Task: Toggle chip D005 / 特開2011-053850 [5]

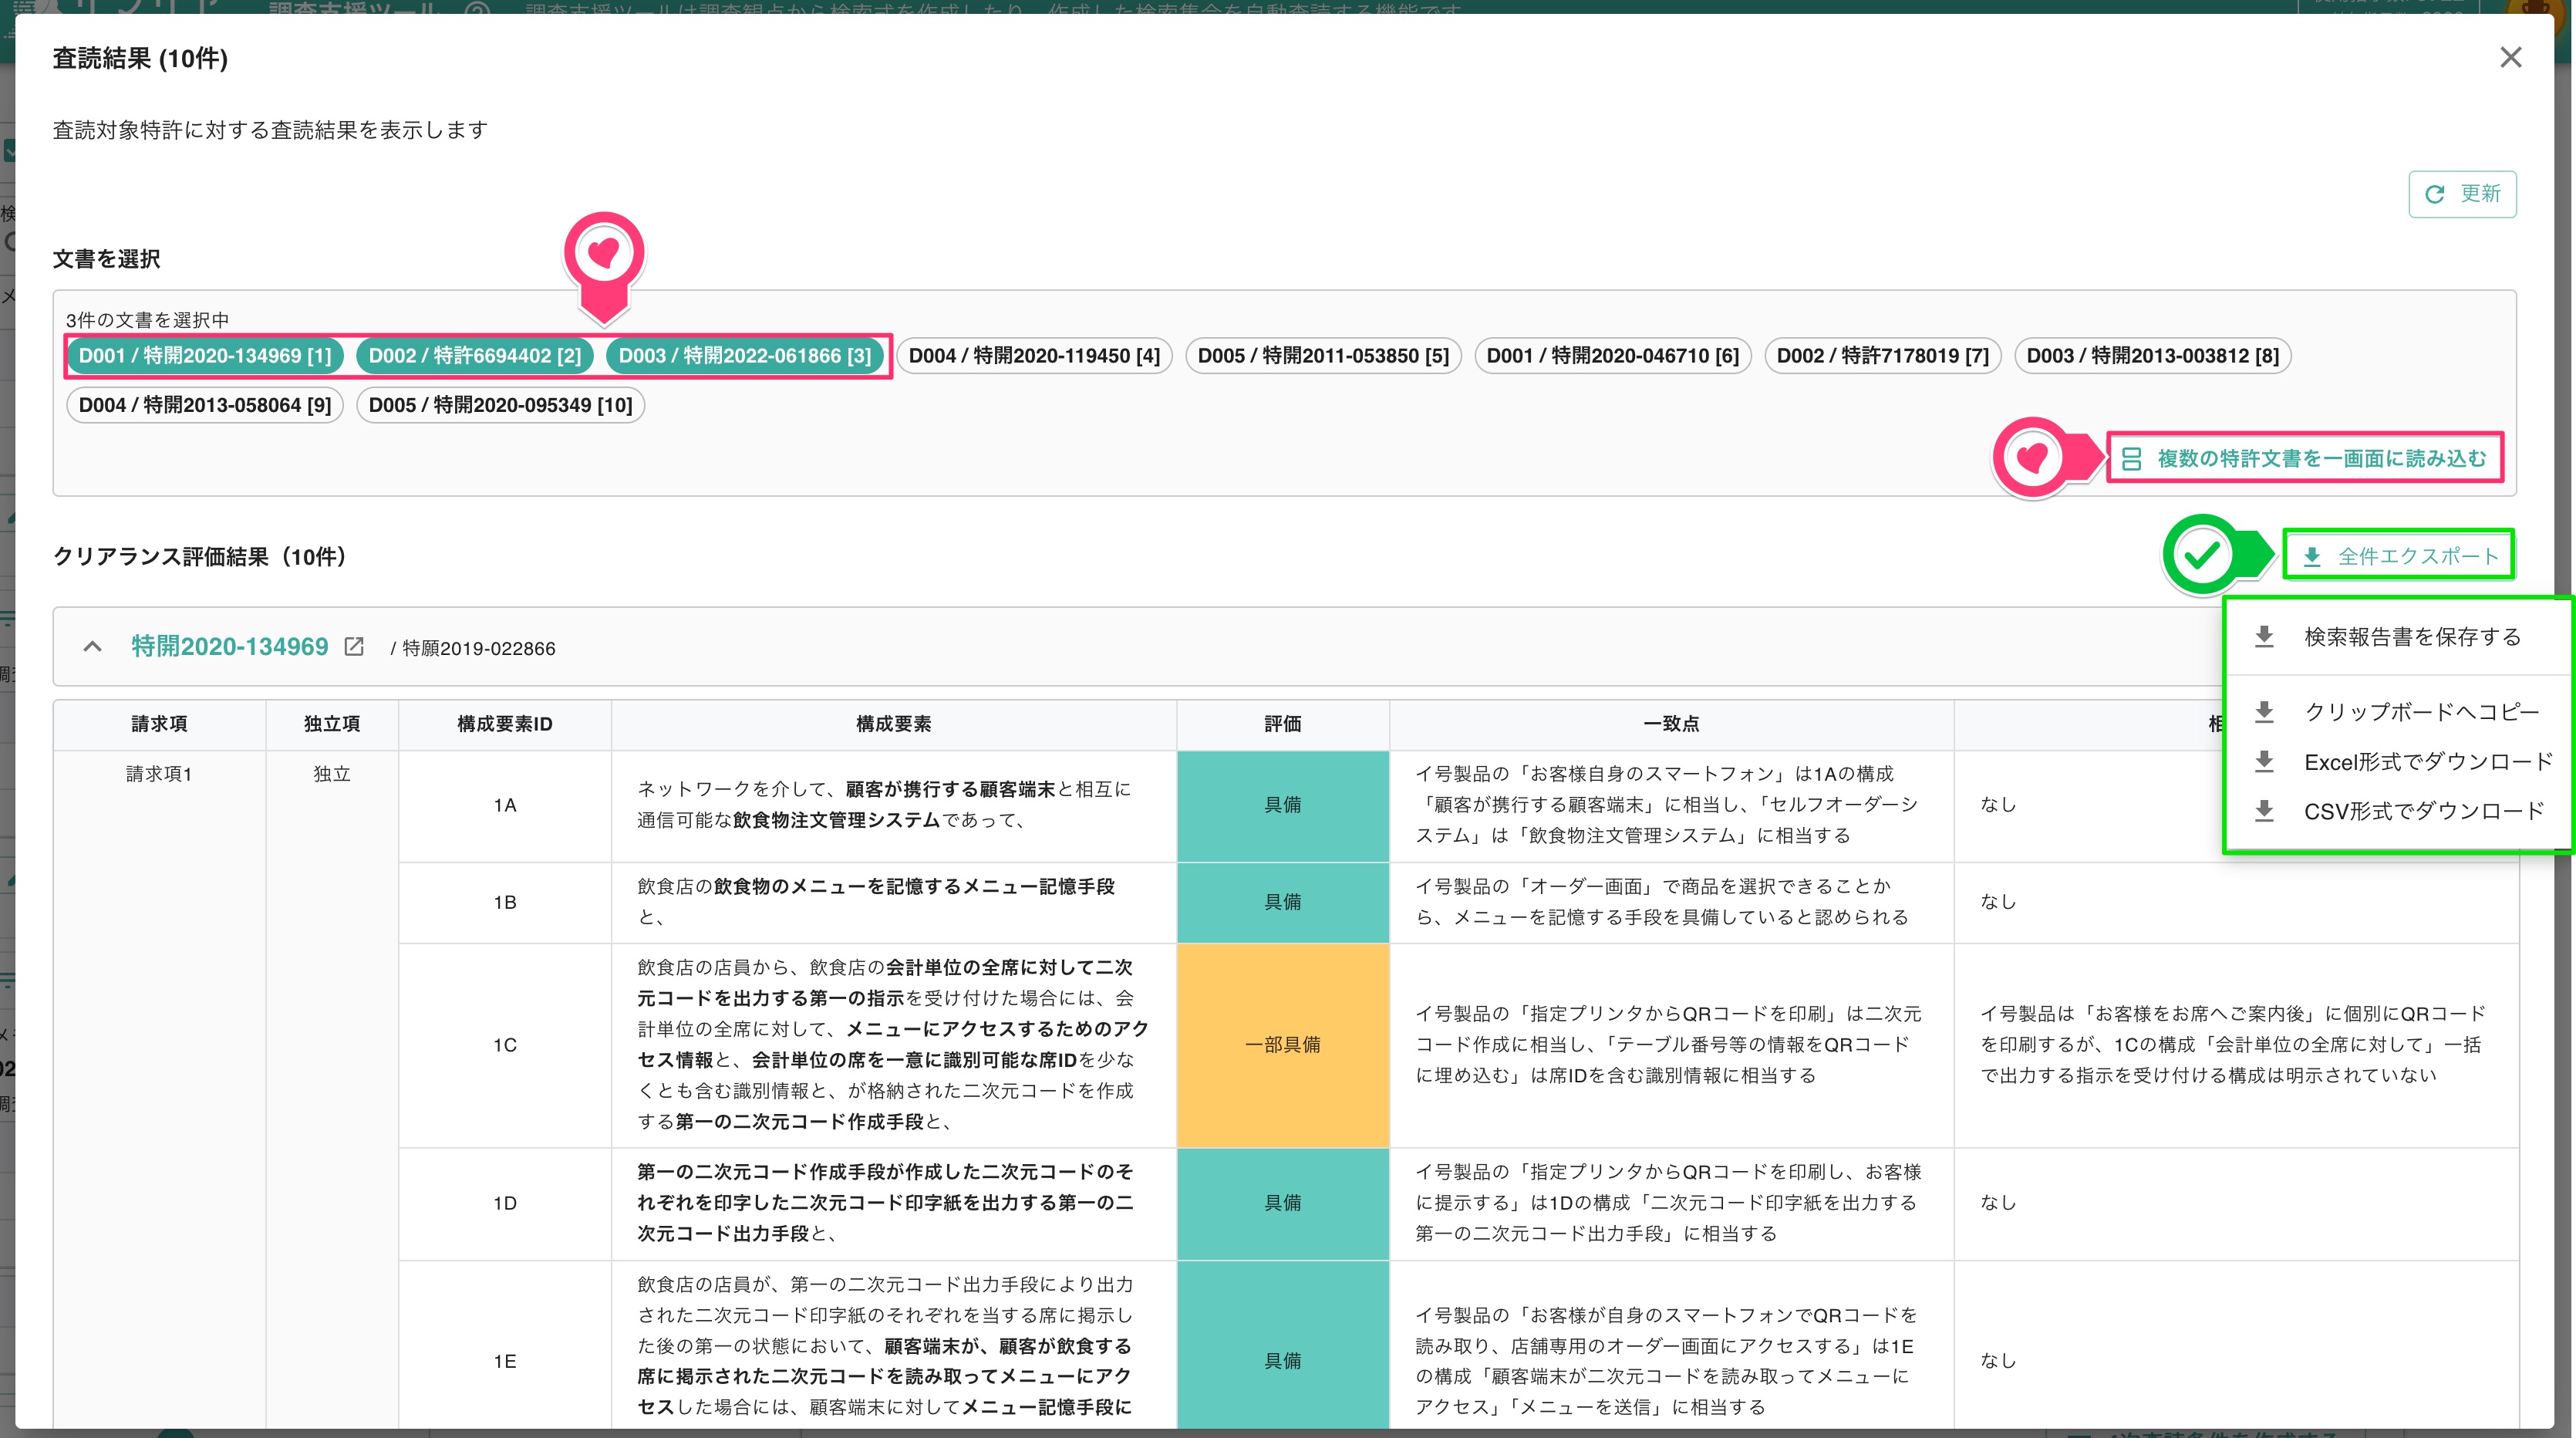Action: pos(1323,356)
